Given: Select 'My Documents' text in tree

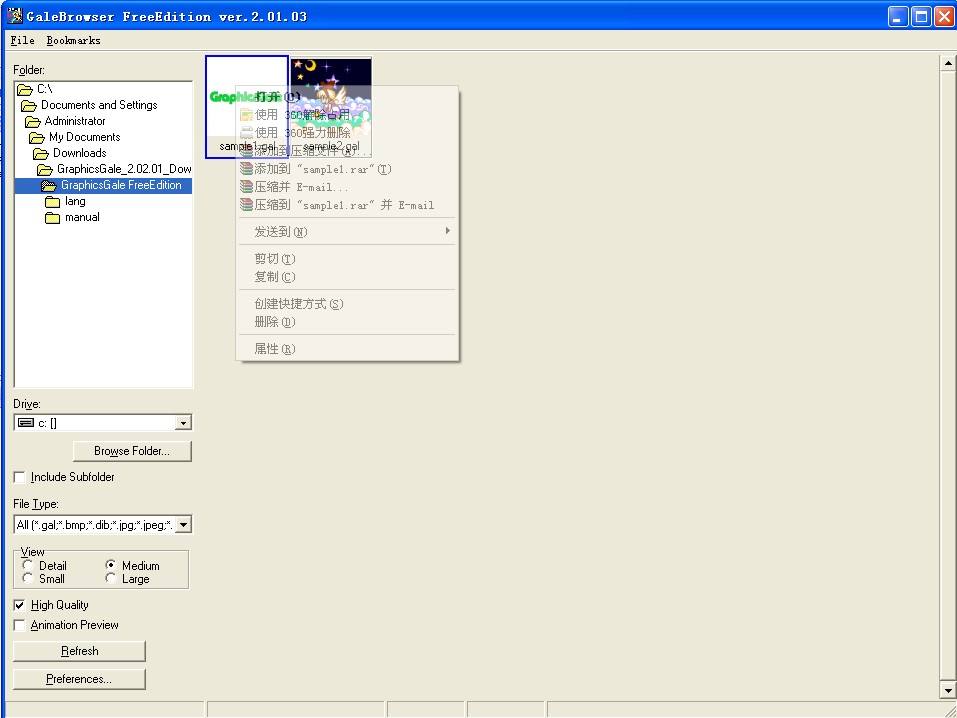Looking at the screenshot, I should click(x=85, y=137).
